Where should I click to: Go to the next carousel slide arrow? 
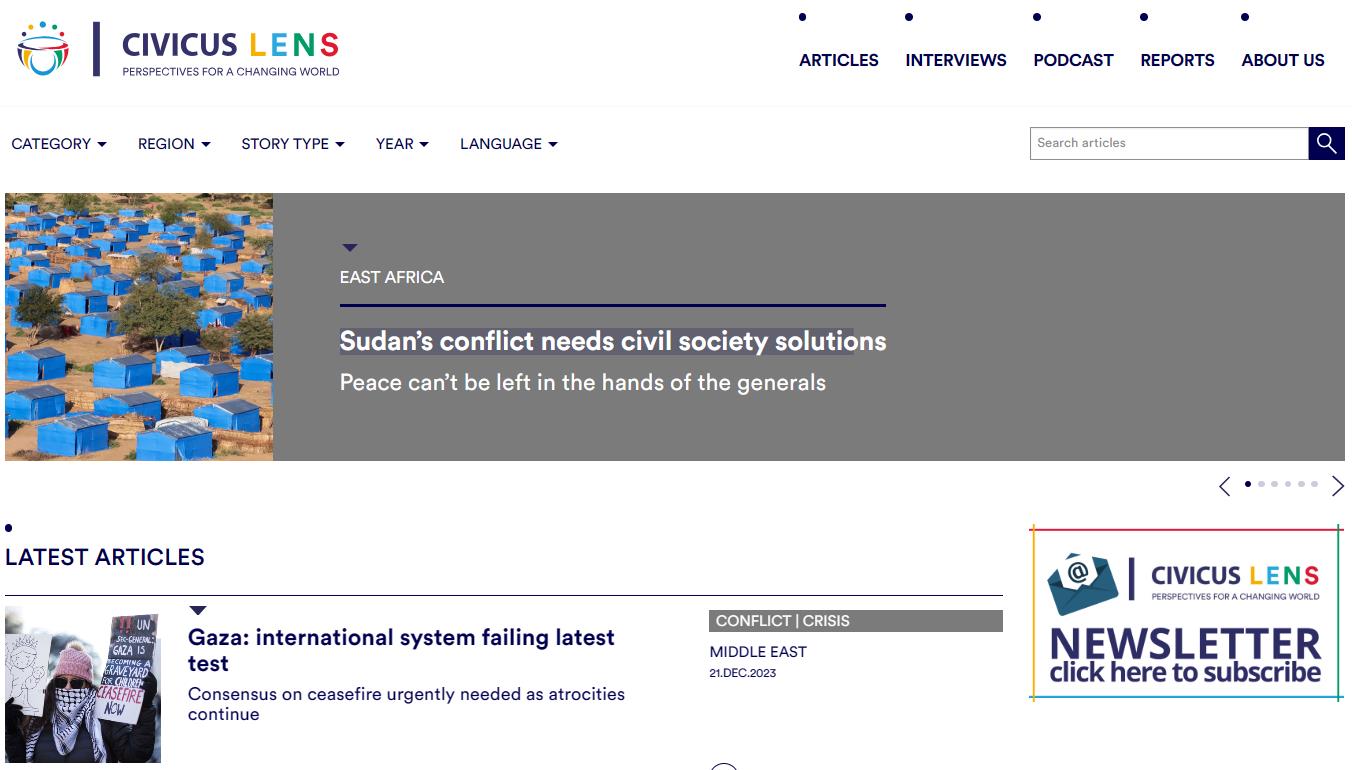[1338, 486]
